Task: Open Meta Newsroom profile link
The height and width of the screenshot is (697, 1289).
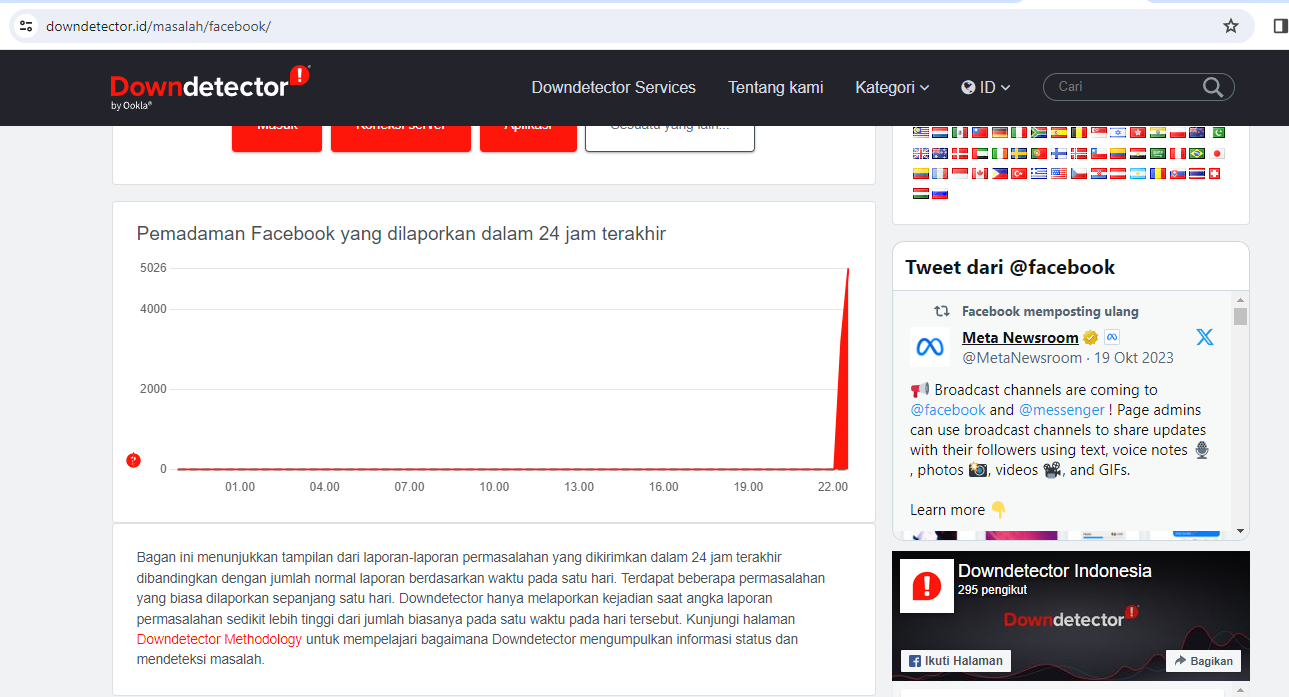Action: (1020, 337)
